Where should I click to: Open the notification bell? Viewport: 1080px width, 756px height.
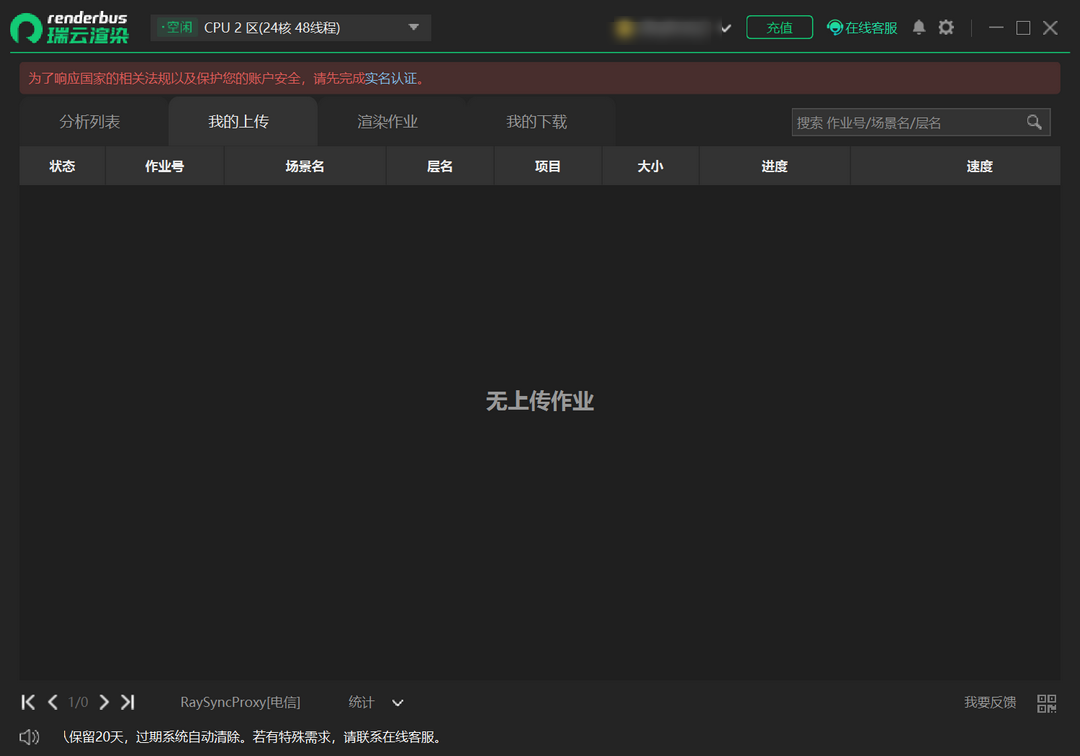click(918, 27)
